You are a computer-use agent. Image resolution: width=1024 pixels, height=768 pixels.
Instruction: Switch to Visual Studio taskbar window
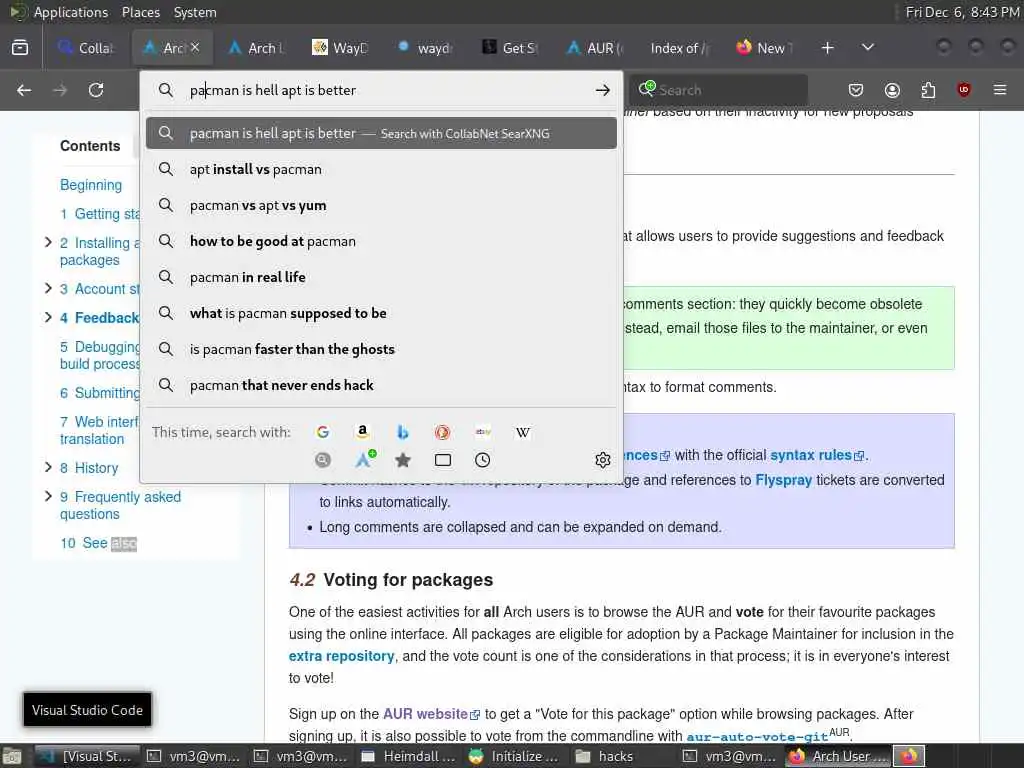(x=87, y=756)
